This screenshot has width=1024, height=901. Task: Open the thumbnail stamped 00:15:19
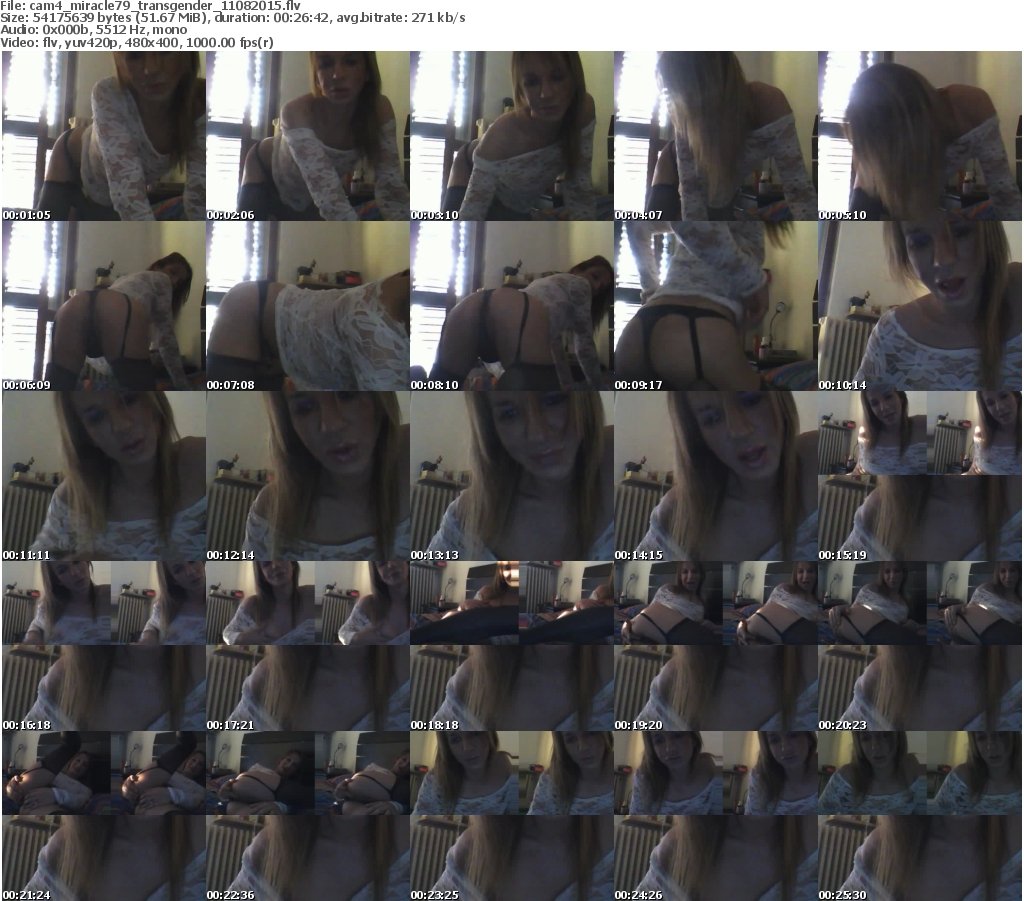coord(920,476)
